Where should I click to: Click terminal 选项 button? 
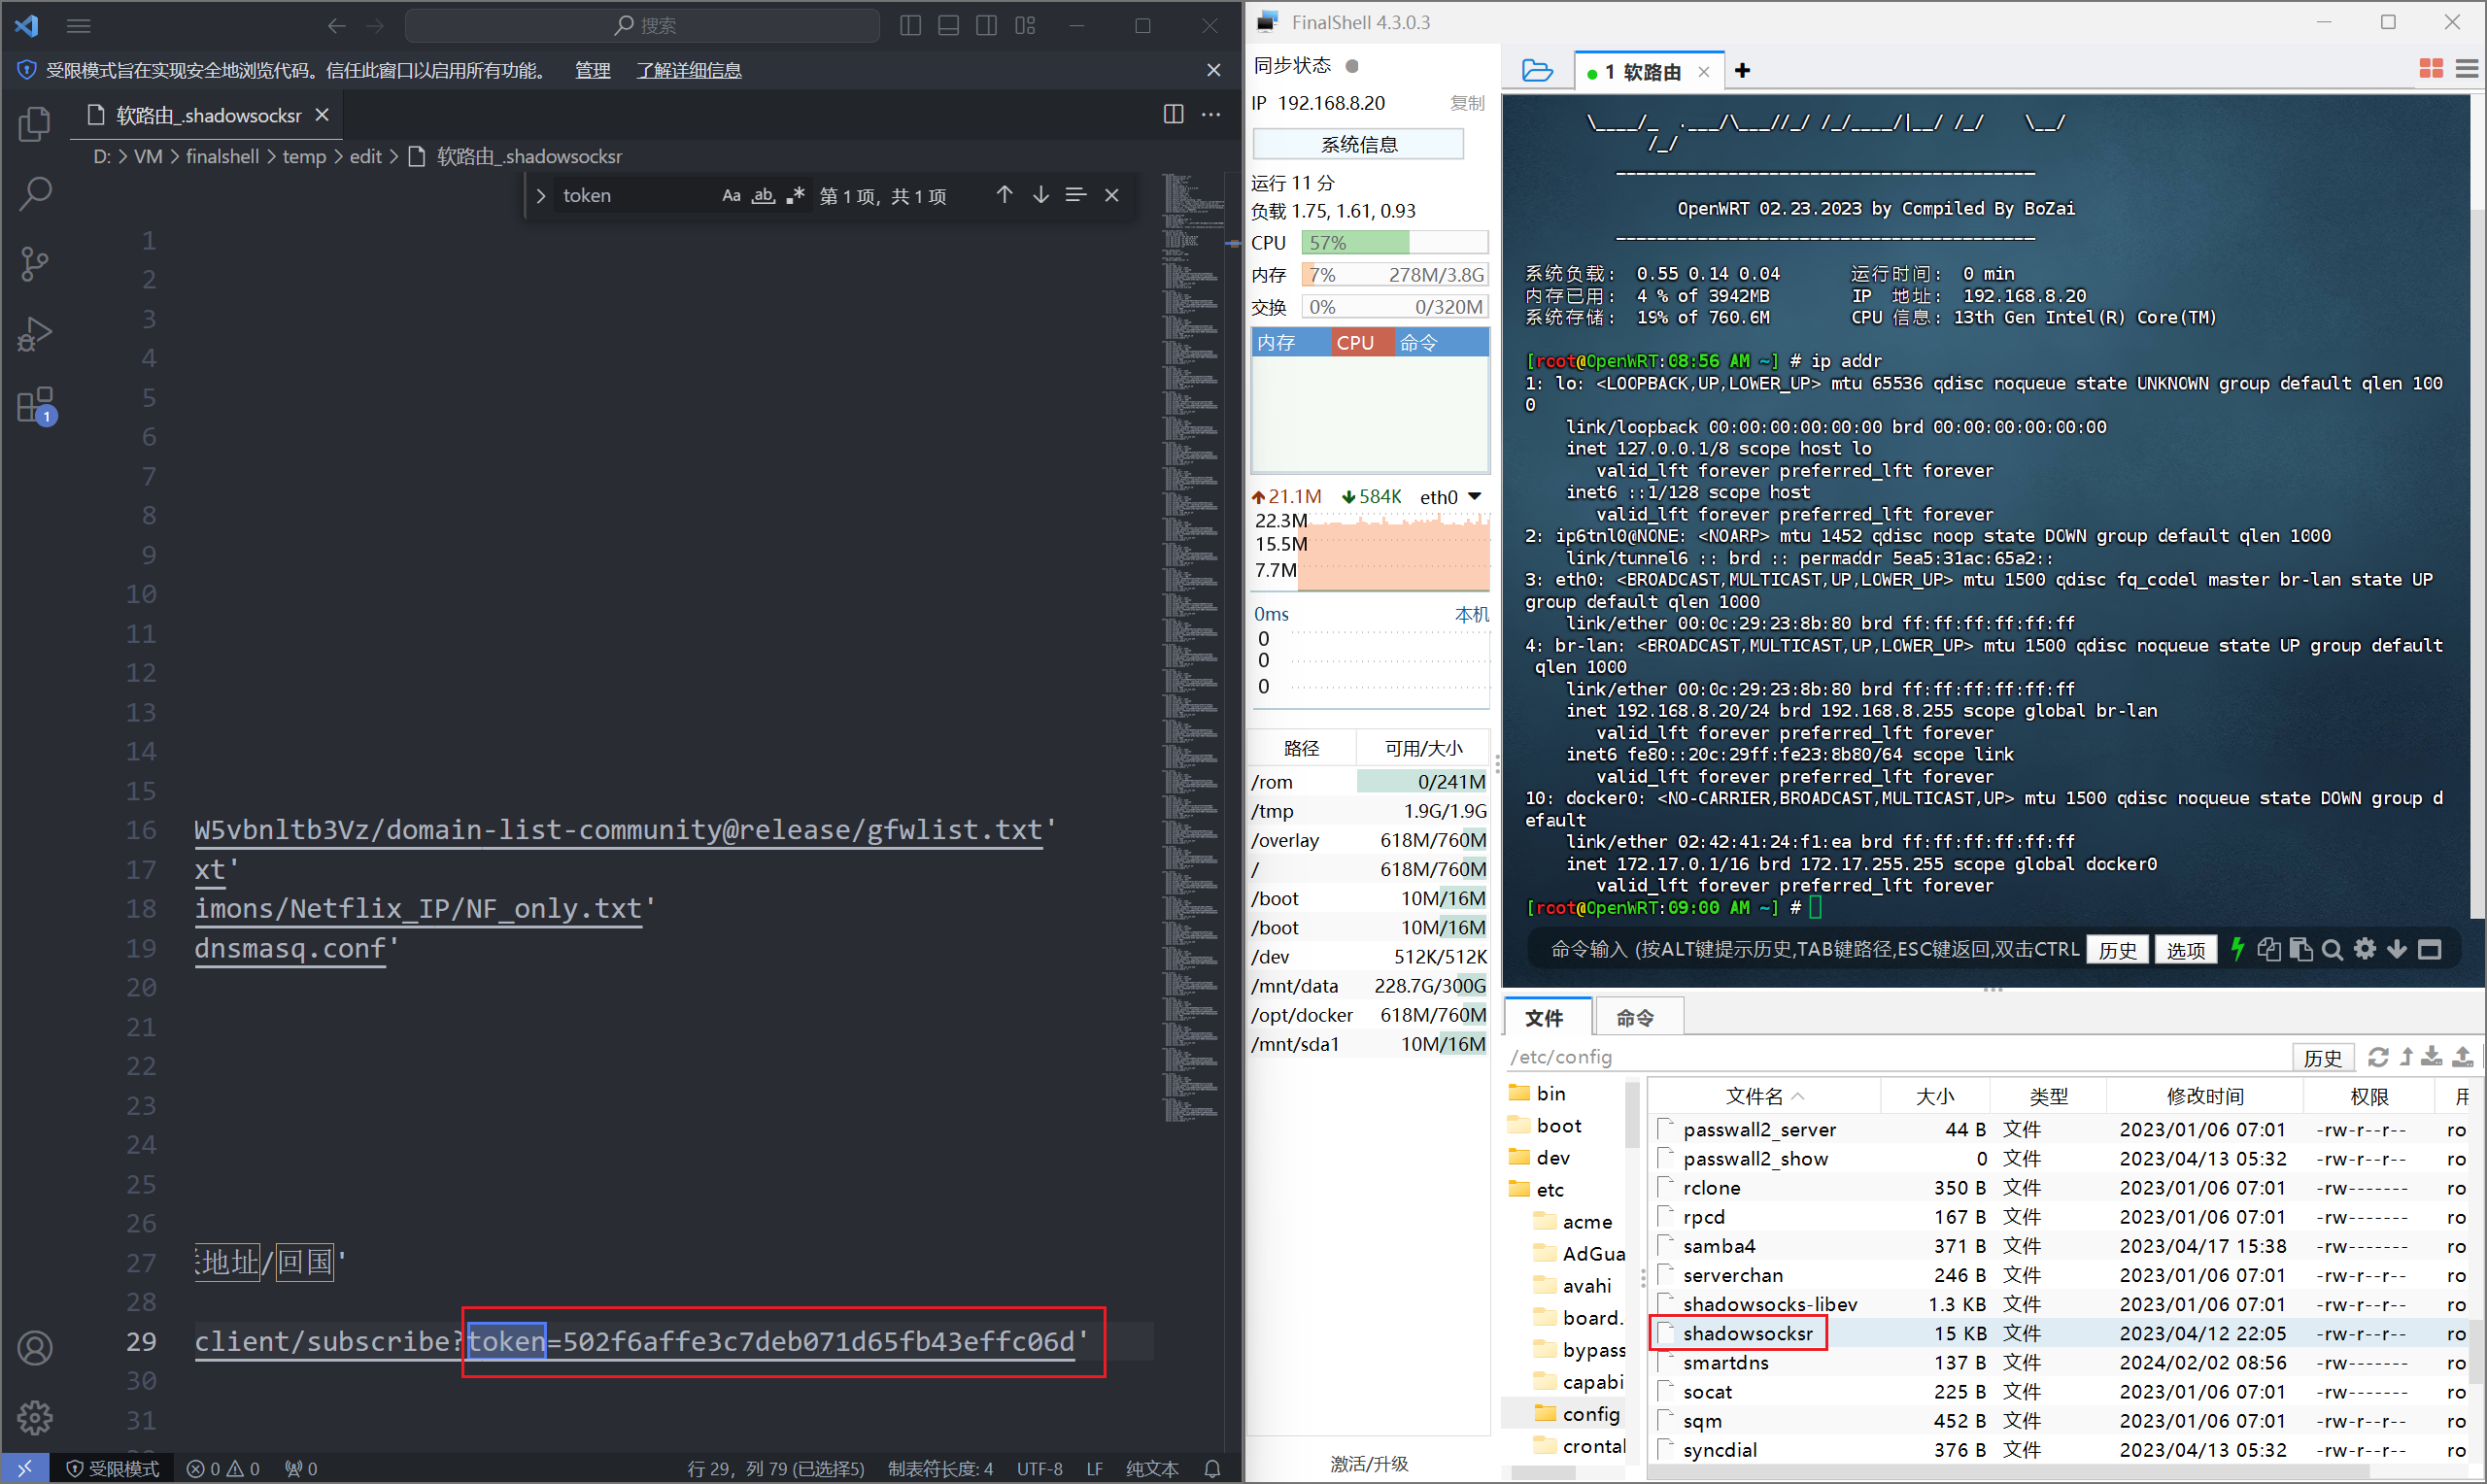coord(2186,949)
